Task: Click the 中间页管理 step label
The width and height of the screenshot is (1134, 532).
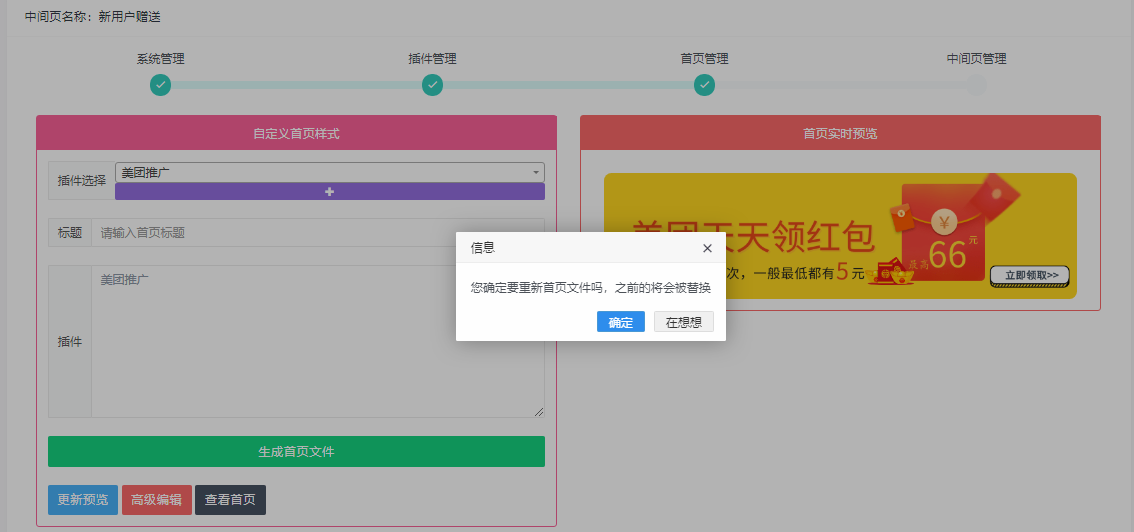Action: pos(976,59)
